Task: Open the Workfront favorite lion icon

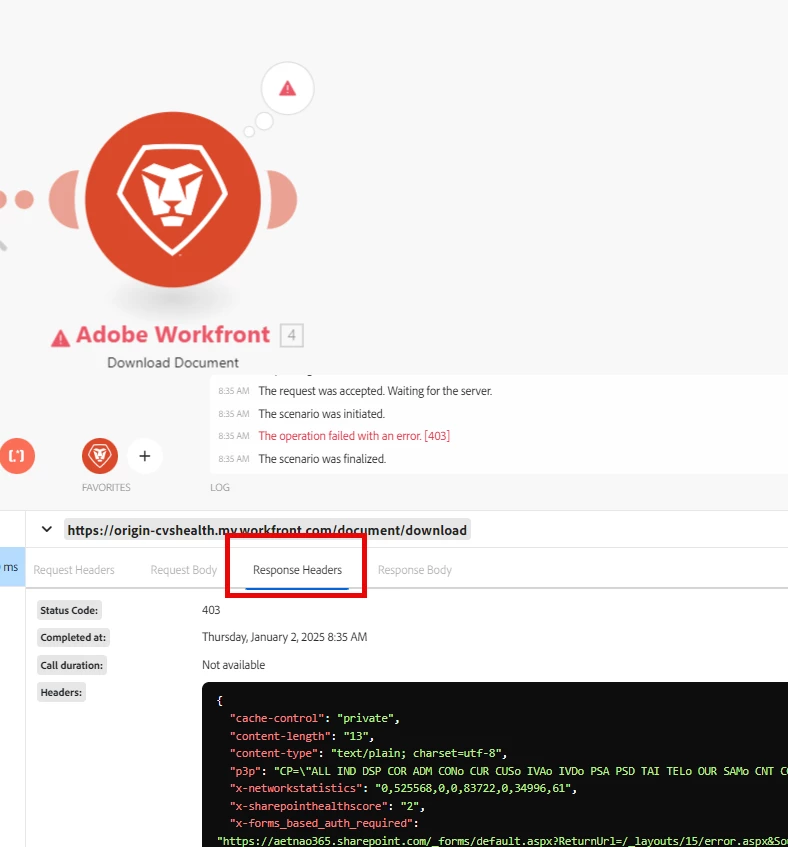Action: coord(100,456)
